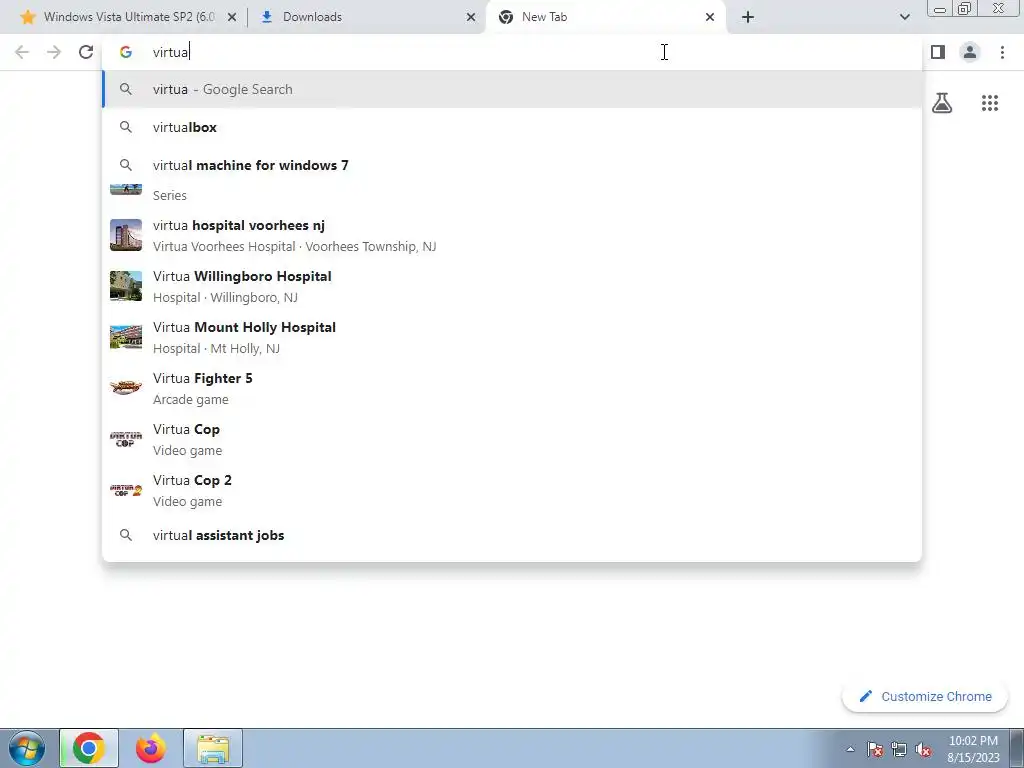Click the Willingboro Hospital thumbnail image
1024x768 pixels.
126,286
